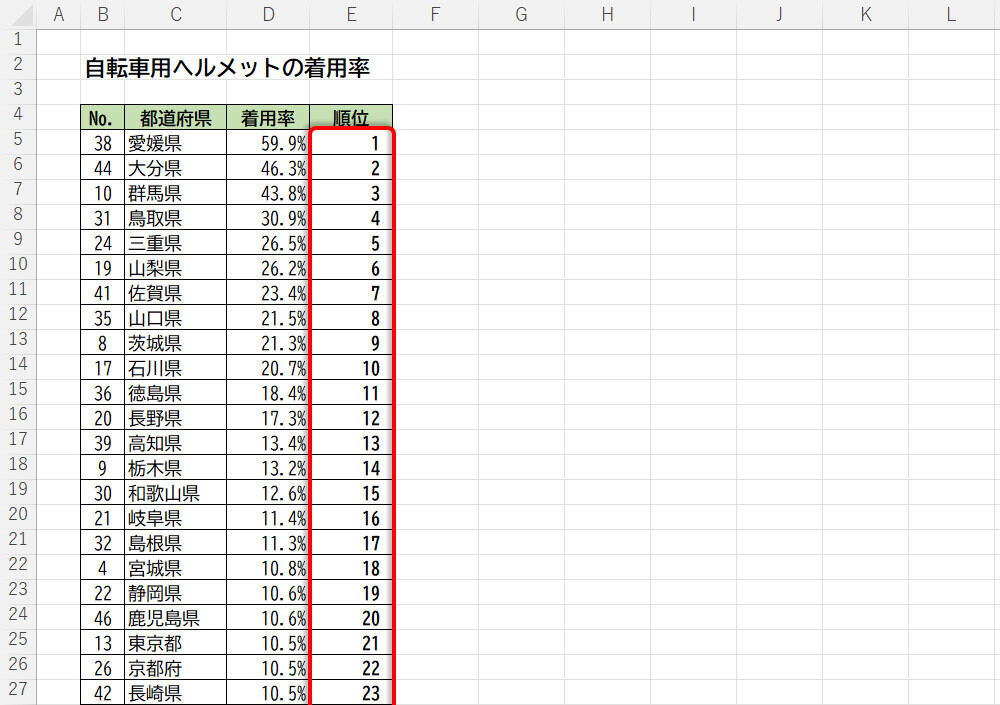The height and width of the screenshot is (705, 1000).
Task: Click column L header
Action: [x=950, y=14]
